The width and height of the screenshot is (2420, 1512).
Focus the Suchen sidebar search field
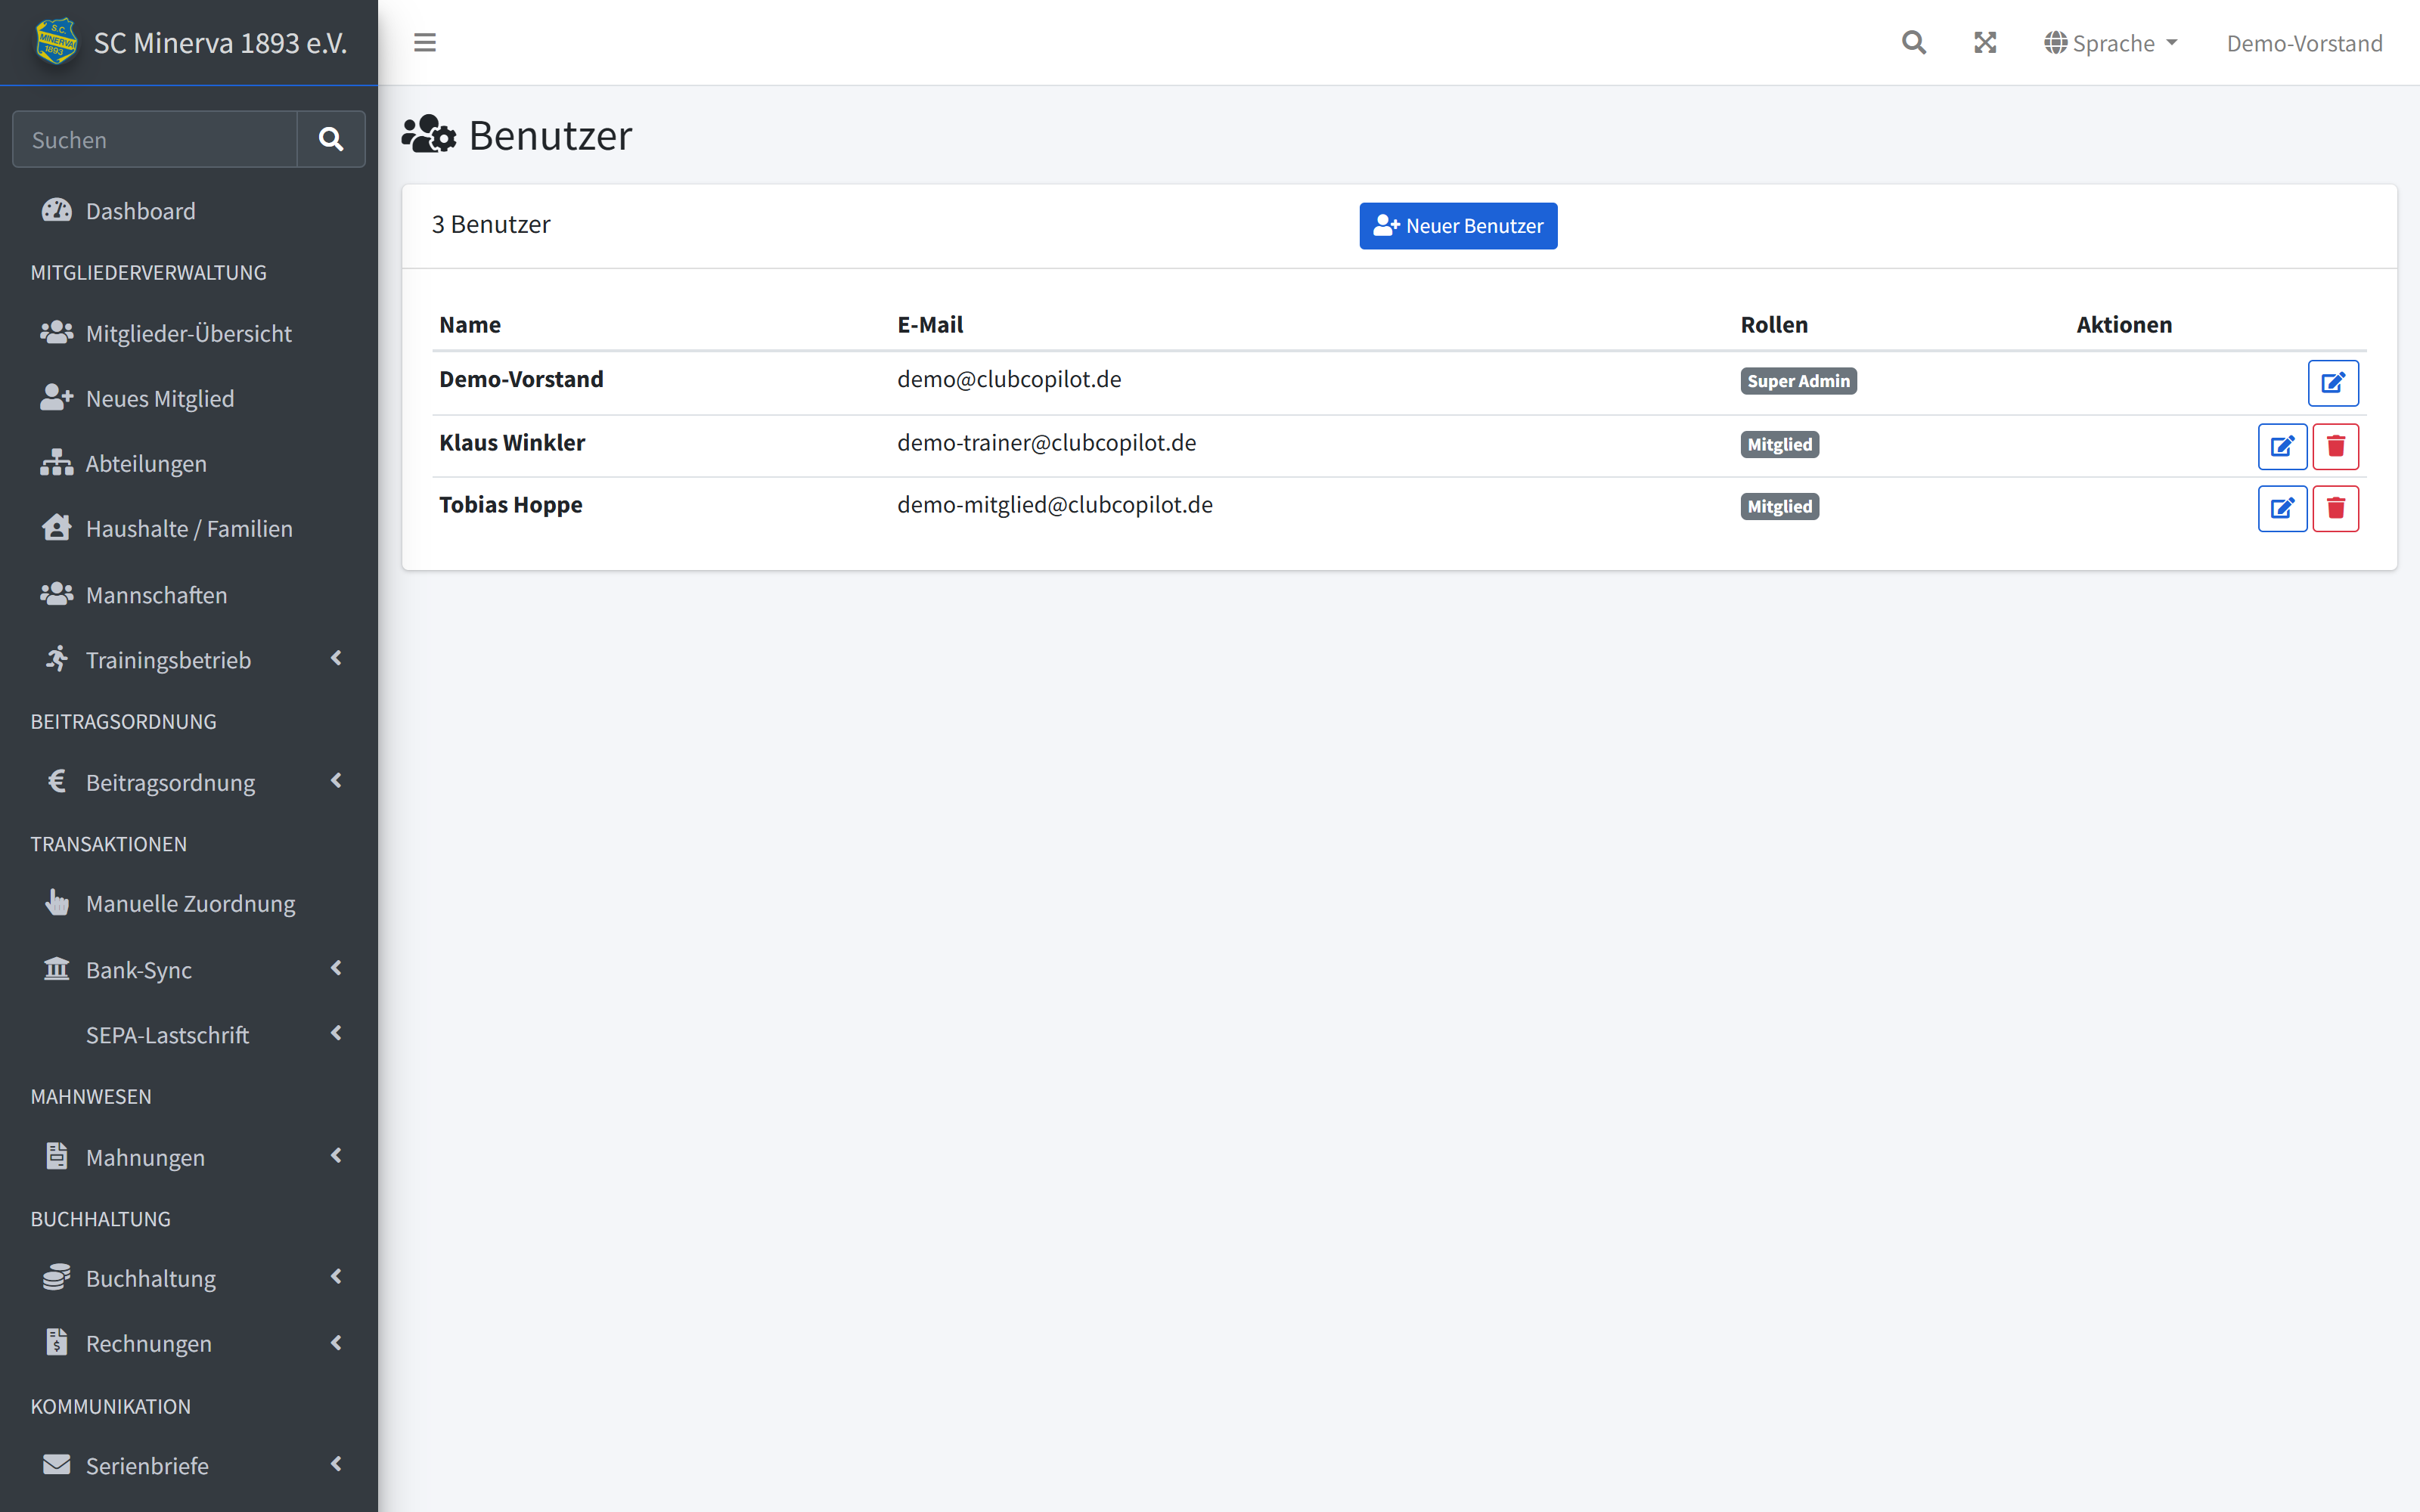tap(155, 139)
